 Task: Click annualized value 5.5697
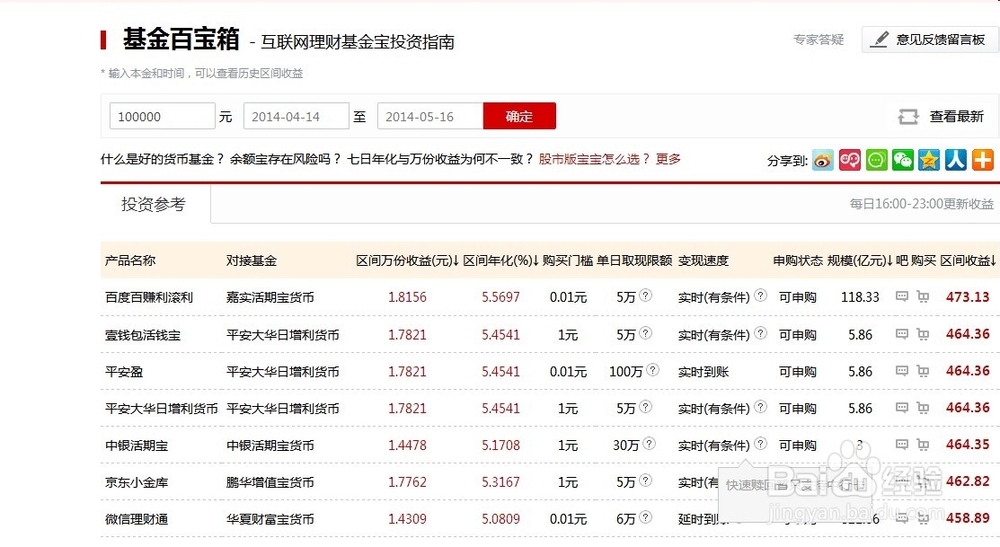[501, 297]
